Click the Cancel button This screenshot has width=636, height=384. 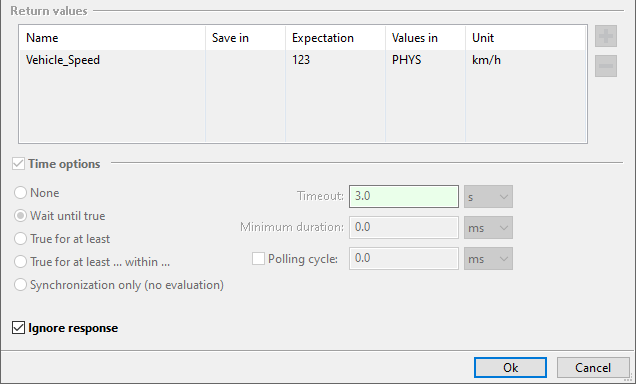[593, 367]
